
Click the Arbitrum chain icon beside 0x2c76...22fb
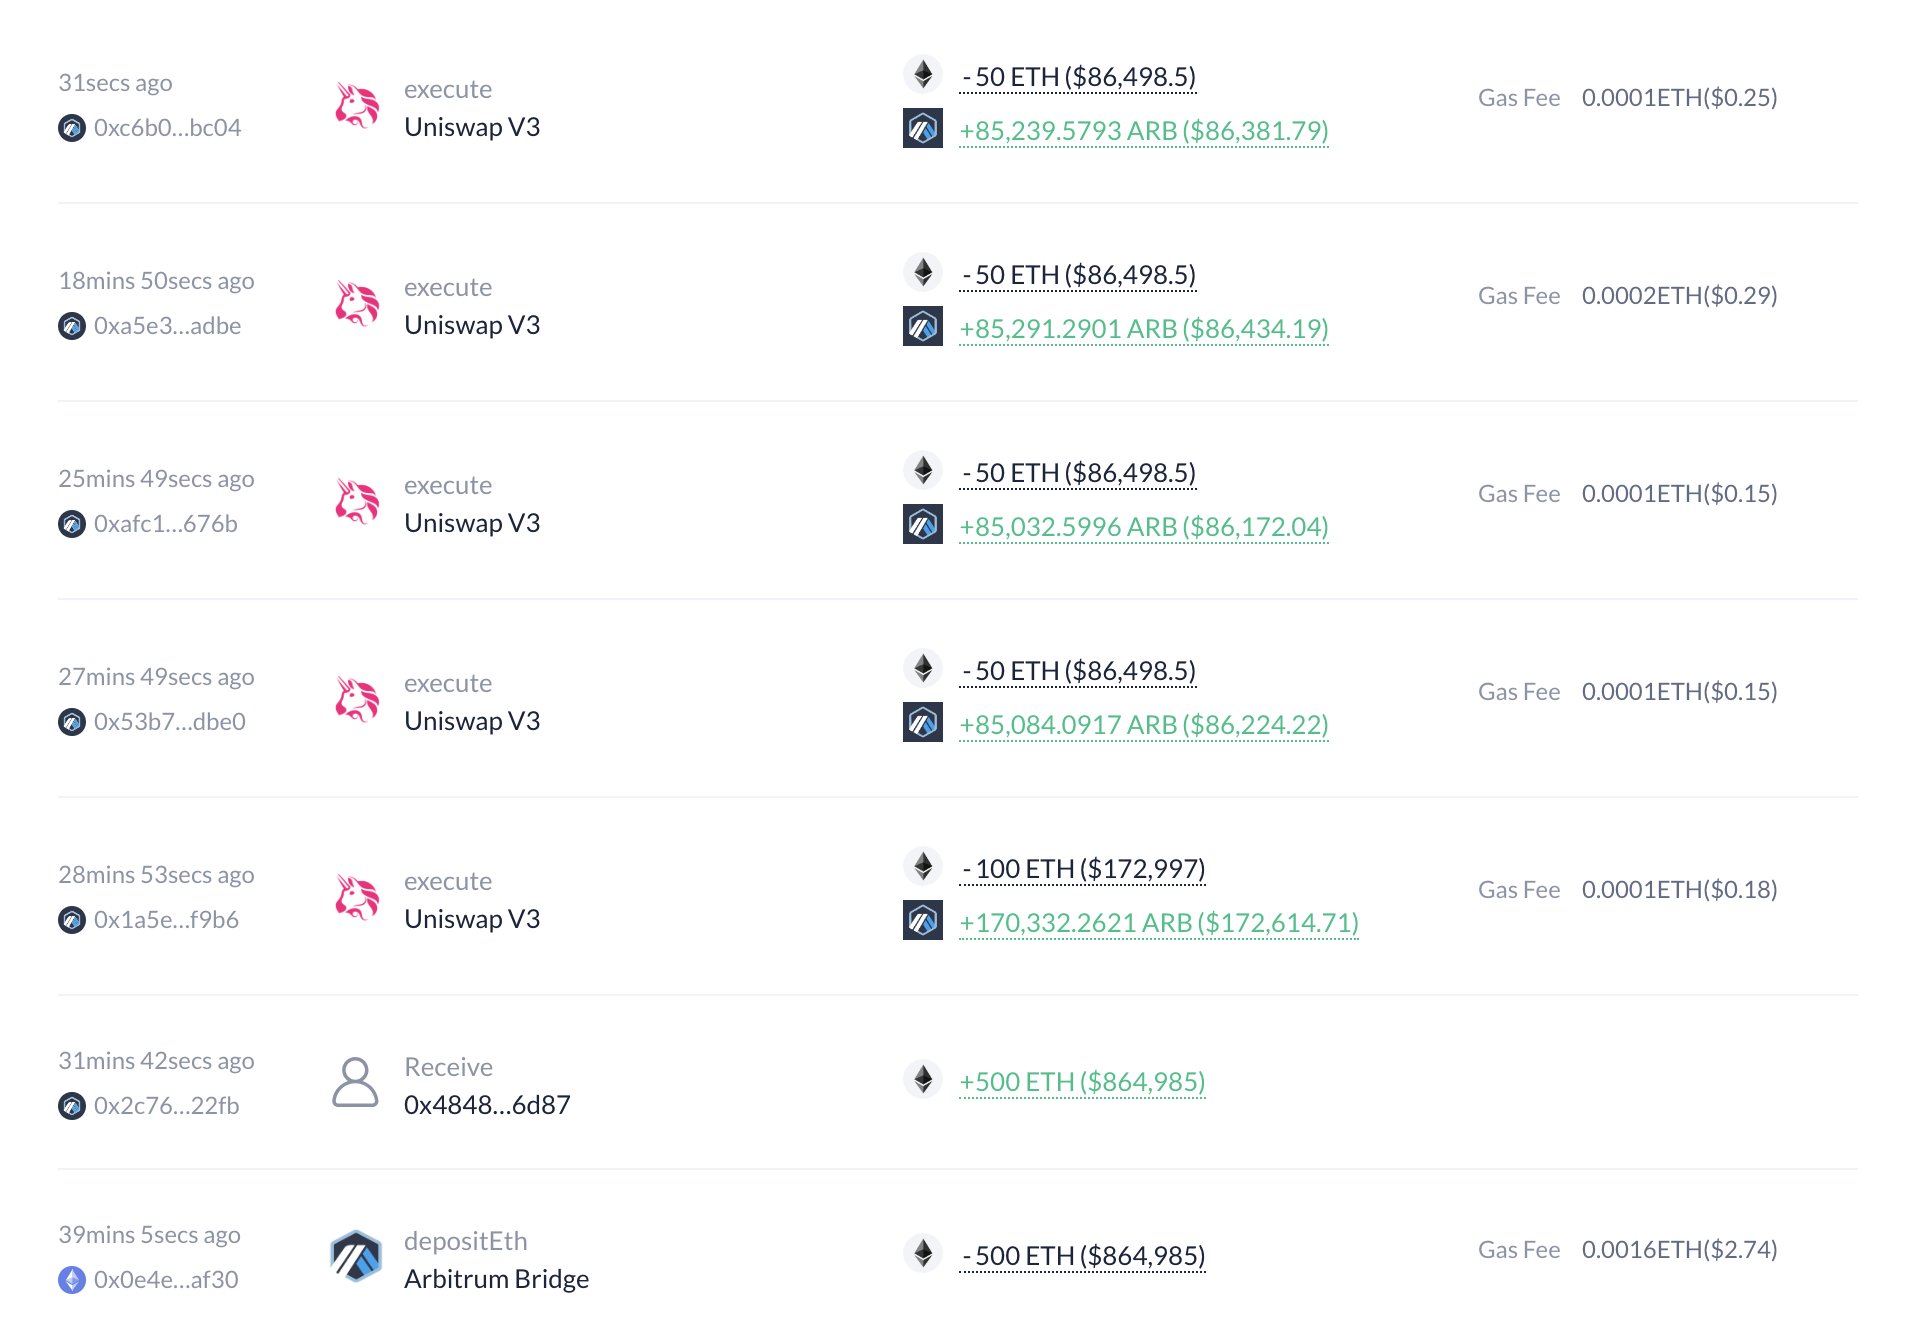click(x=72, y=1106)
